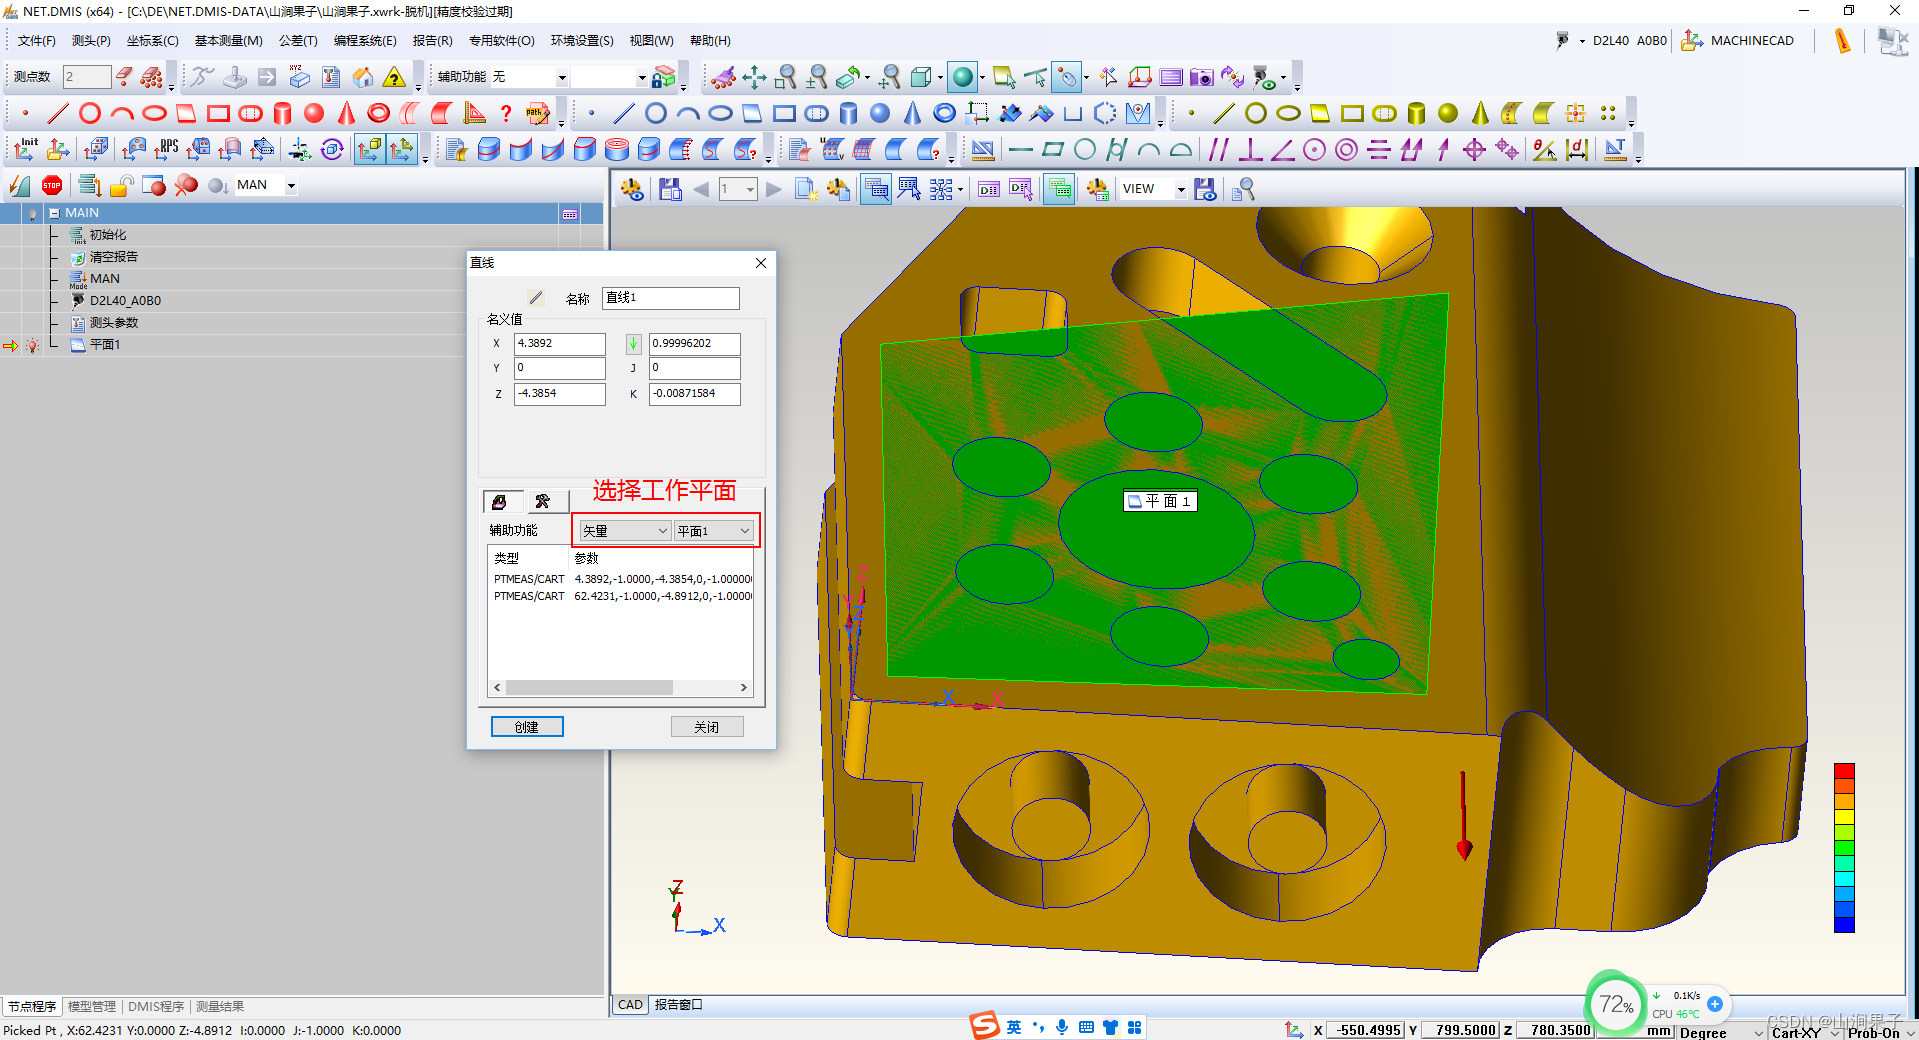Open the RPS alignment tool
Image resolution: width=1919 pixels, height=1040 pixels.
166,149
